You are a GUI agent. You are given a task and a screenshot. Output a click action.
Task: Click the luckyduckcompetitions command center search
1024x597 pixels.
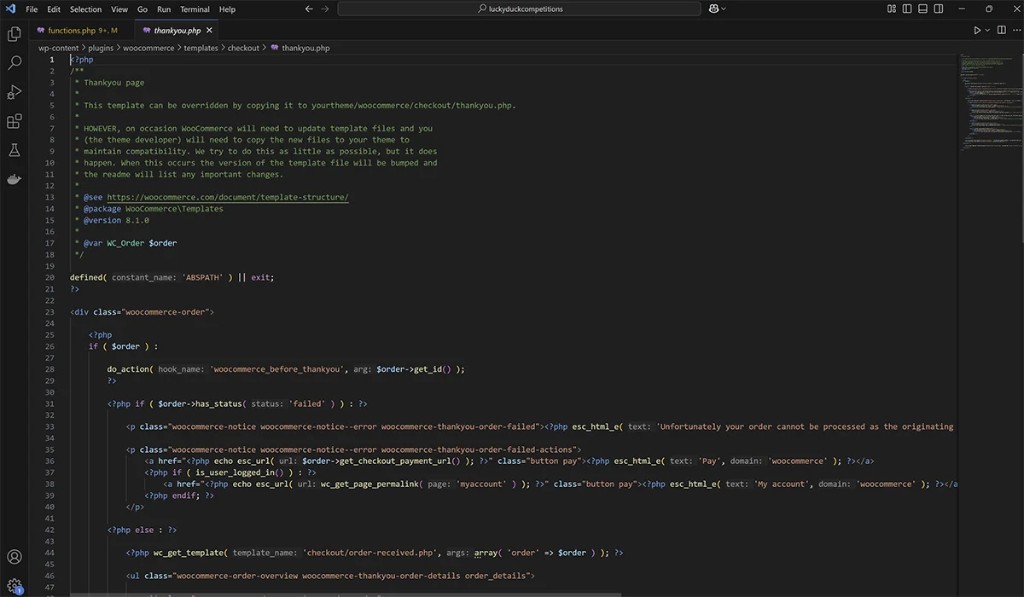pyautogui.click(x=519, y=8)
